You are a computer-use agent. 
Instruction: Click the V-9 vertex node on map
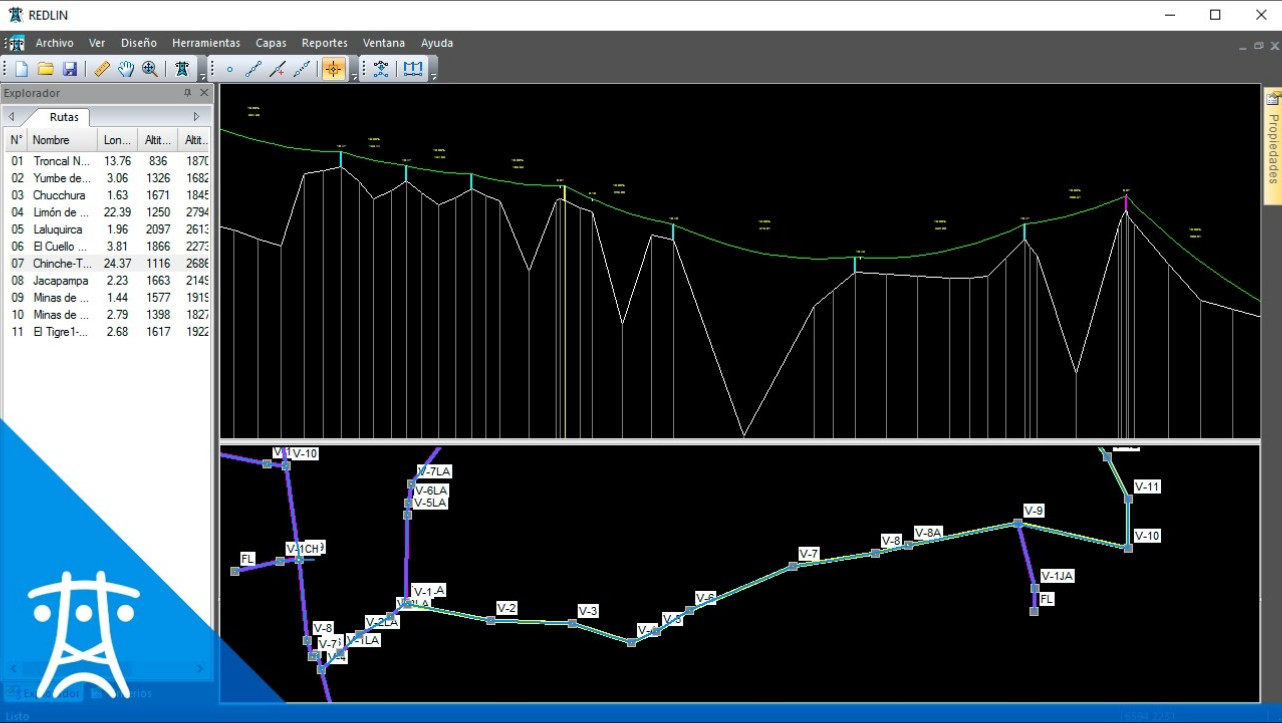[x=1018, y=523]
